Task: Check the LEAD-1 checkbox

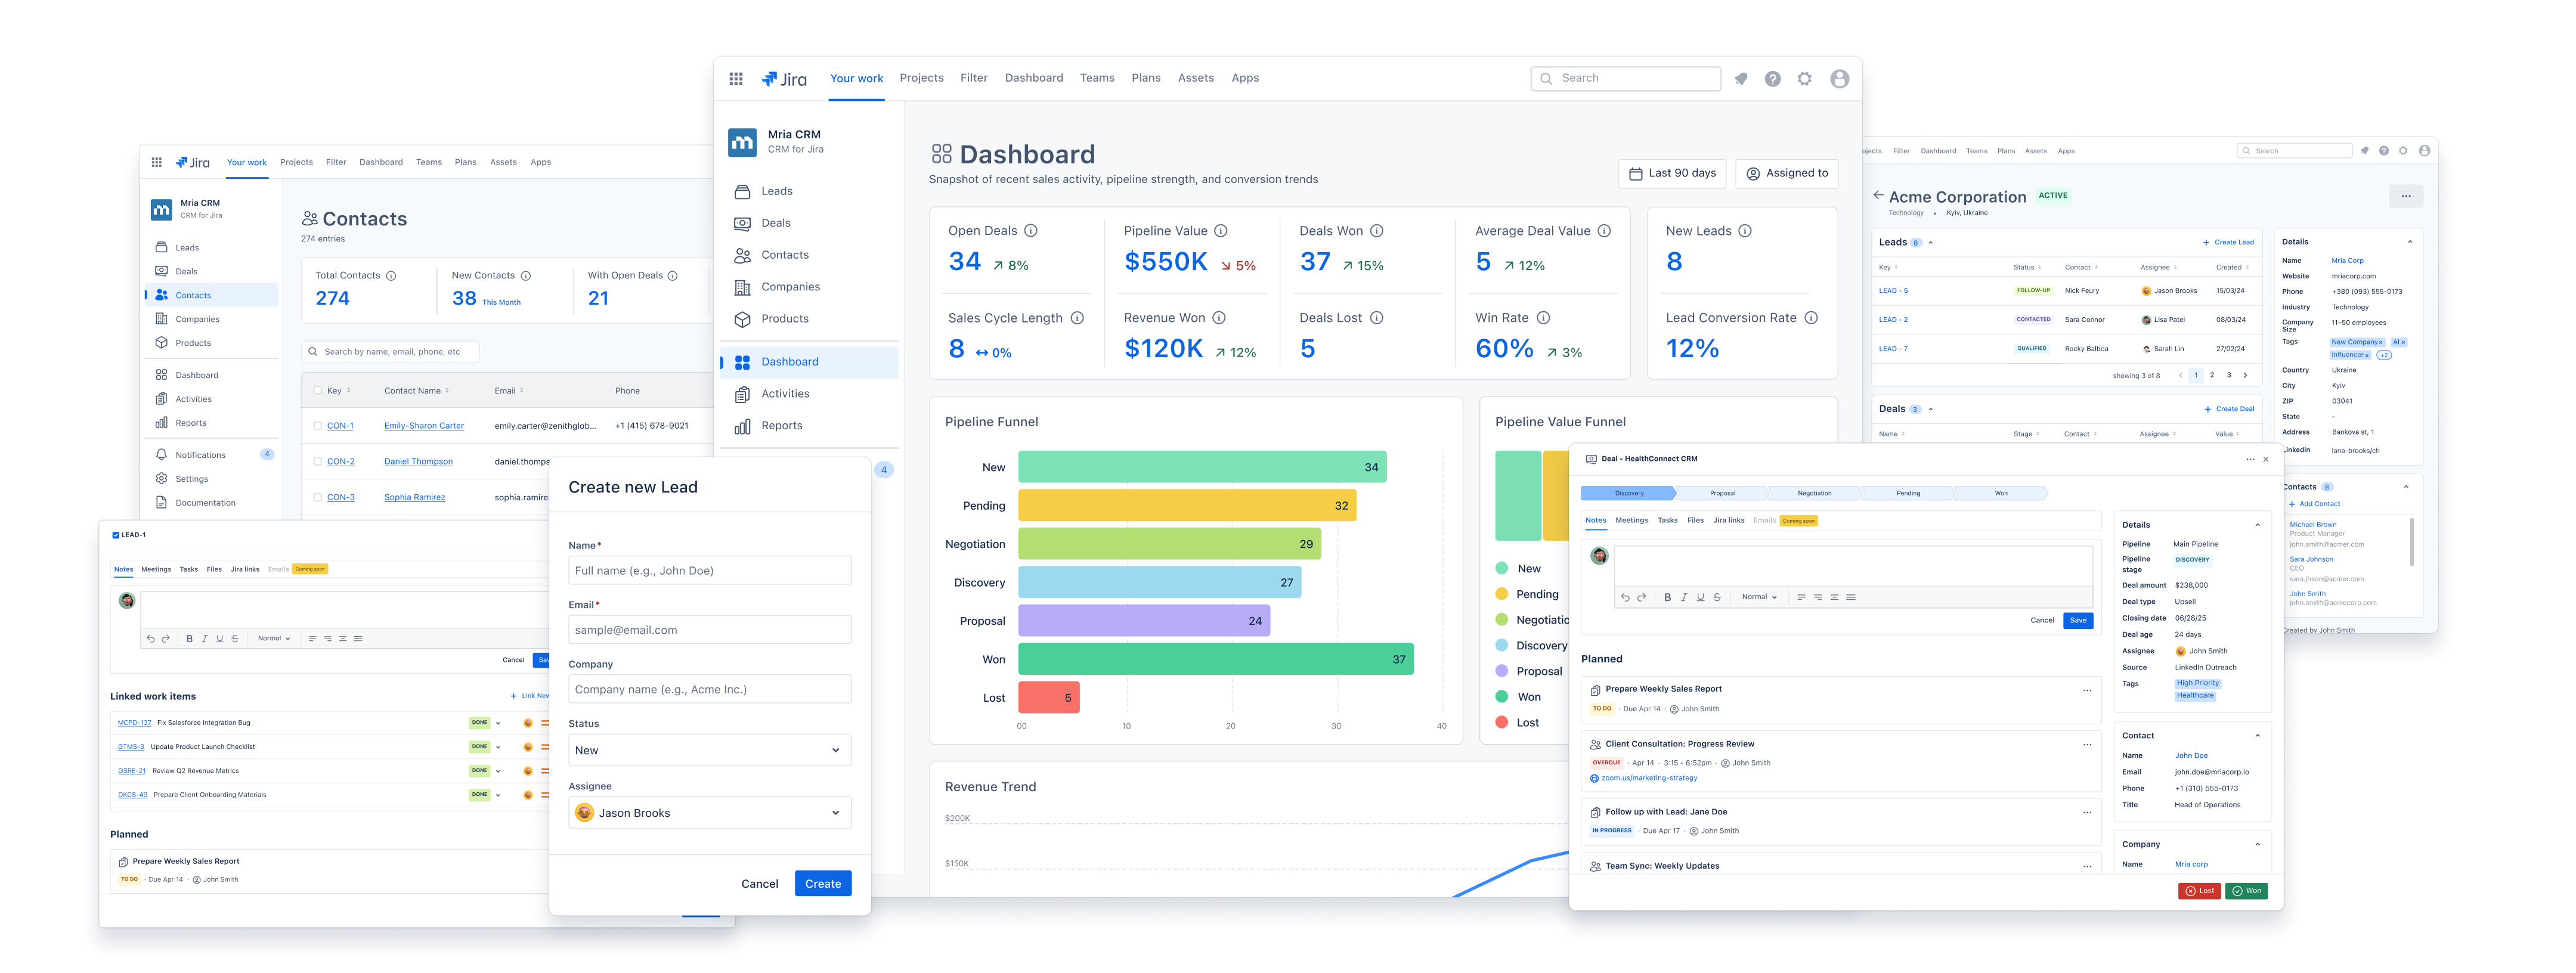Action: pyautogui.click(x=117, y=535)
